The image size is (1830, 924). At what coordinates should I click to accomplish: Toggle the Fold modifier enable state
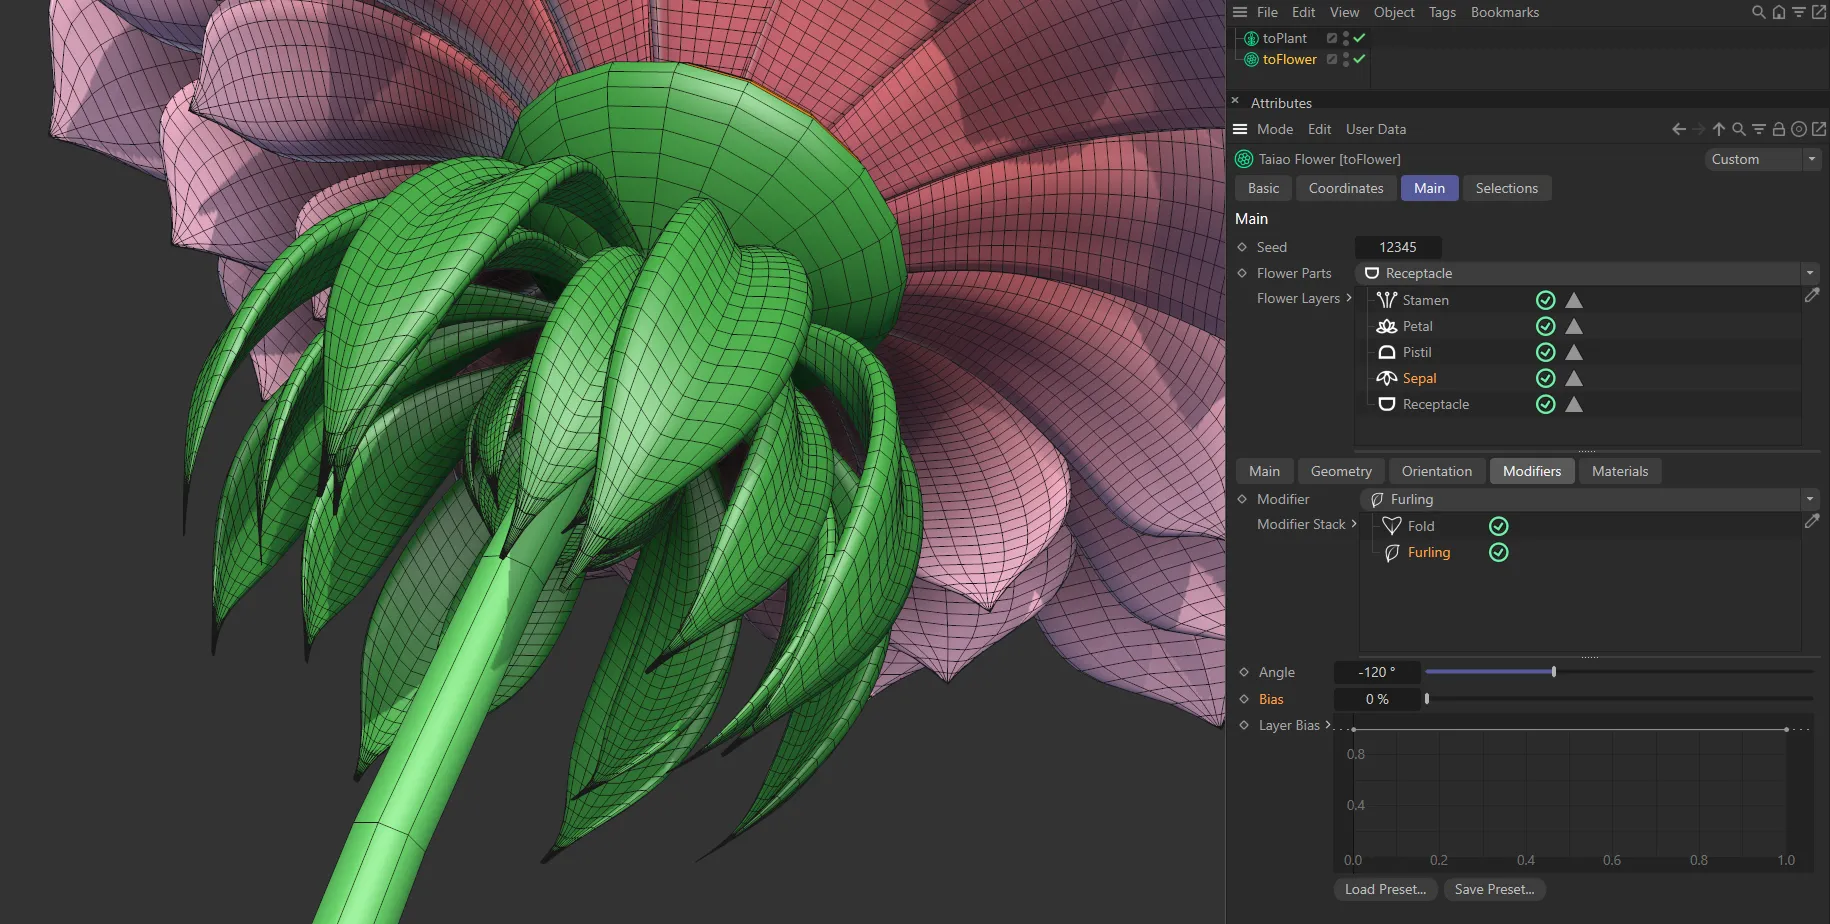point(1498,525)
